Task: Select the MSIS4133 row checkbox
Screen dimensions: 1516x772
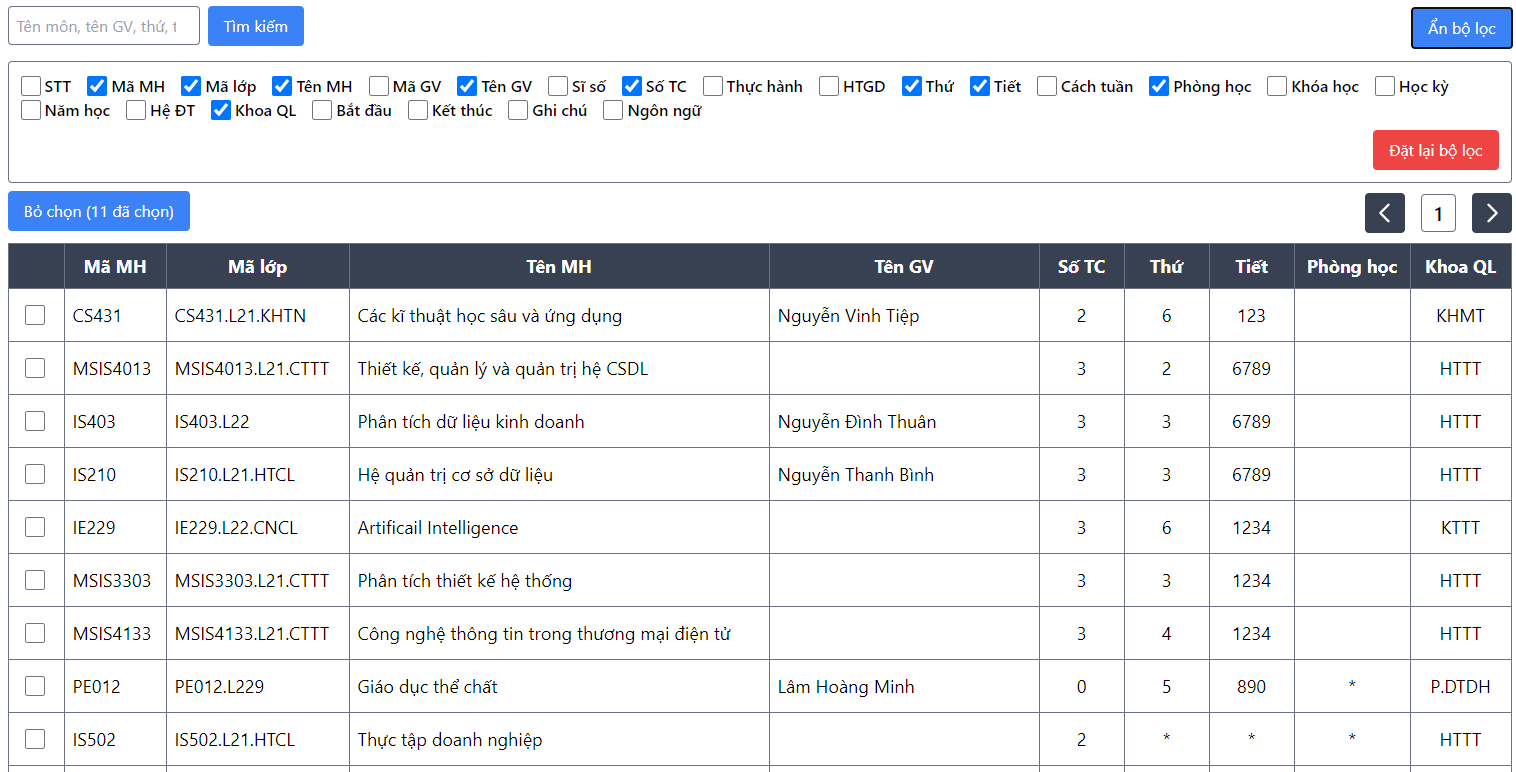Action: 35,633
